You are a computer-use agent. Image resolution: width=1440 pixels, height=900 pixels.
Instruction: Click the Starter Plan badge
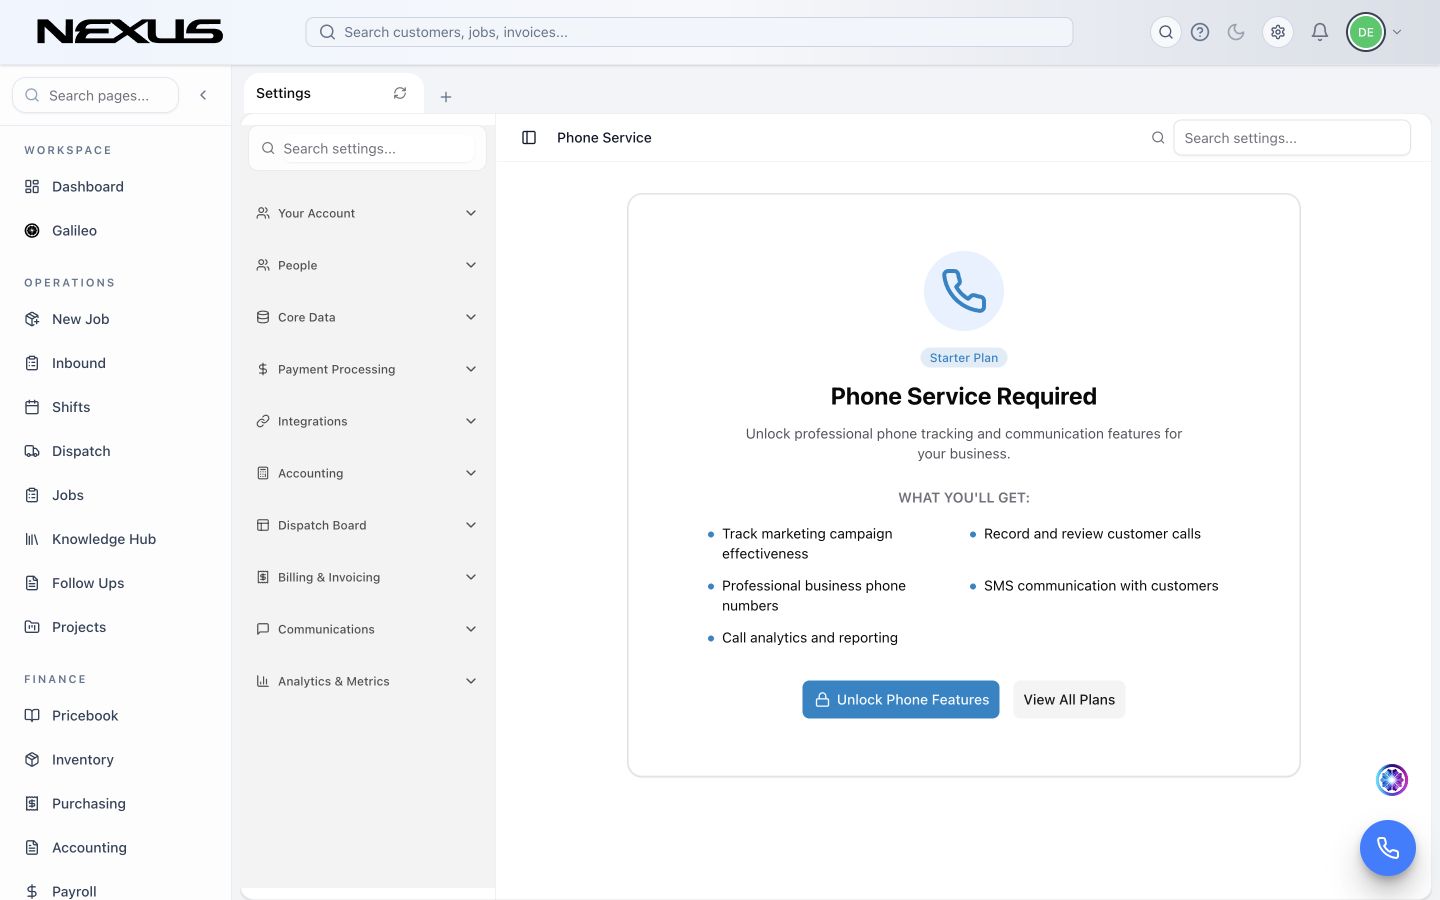pyautogui.click(x=964, y=358)
